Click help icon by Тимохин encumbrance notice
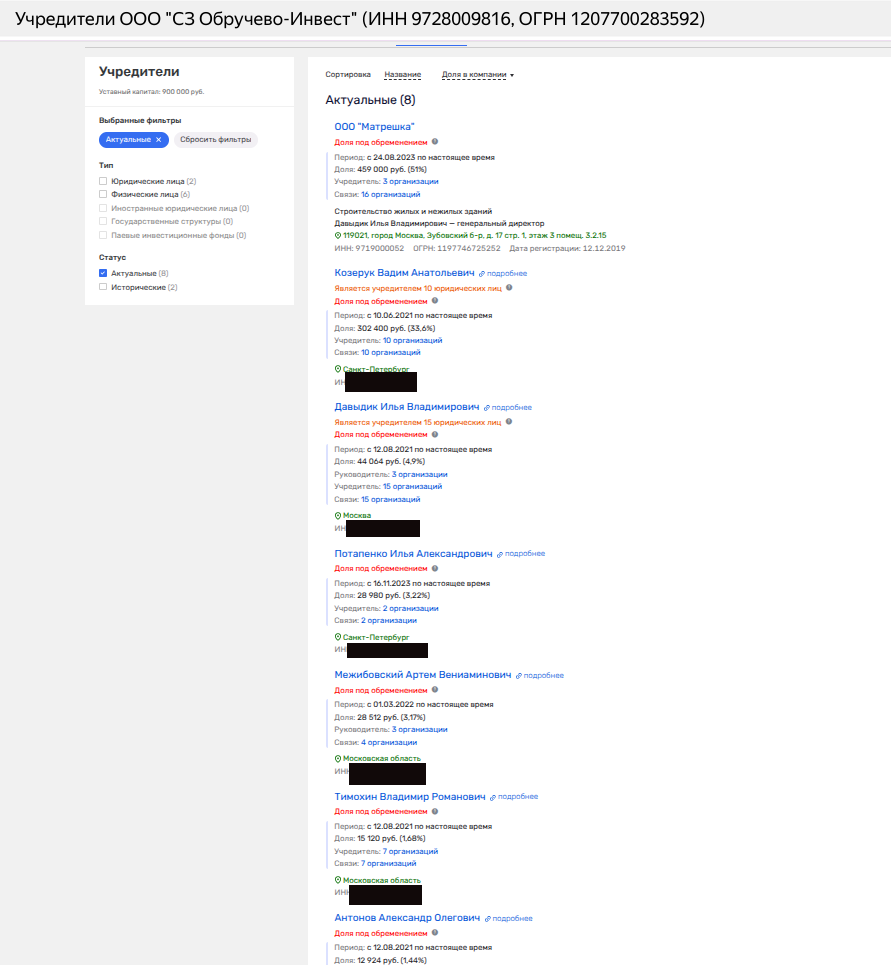The width and height of the screenshot is (891, 965). (435, 811)
